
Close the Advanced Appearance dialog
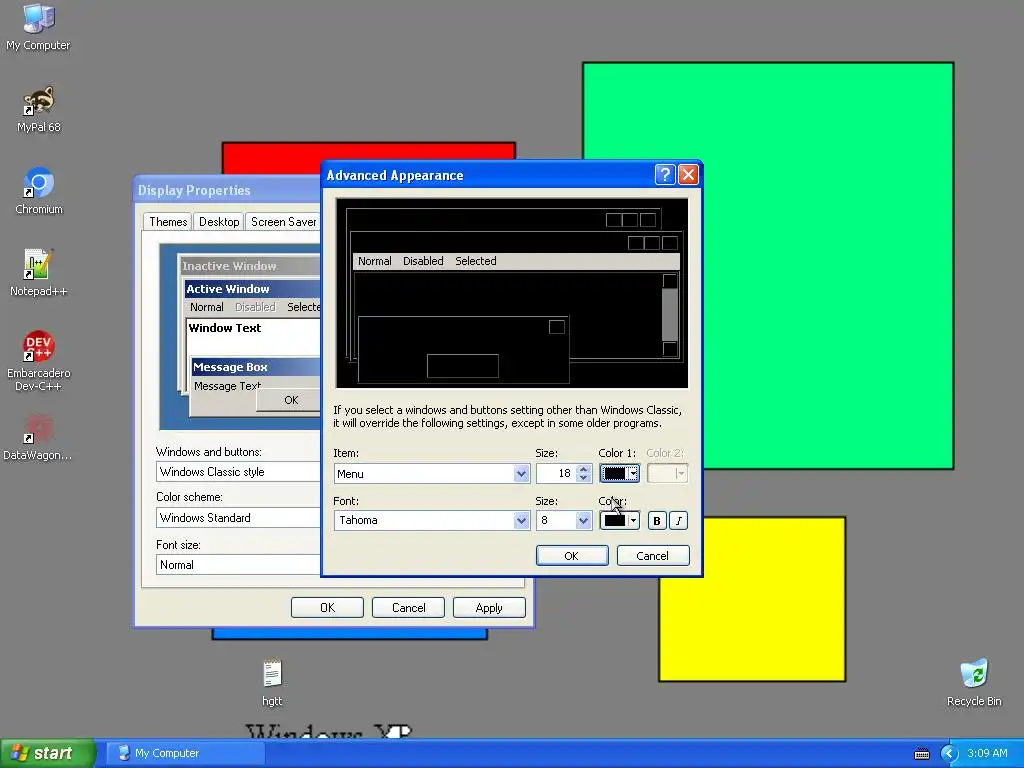tap(688, 174)
